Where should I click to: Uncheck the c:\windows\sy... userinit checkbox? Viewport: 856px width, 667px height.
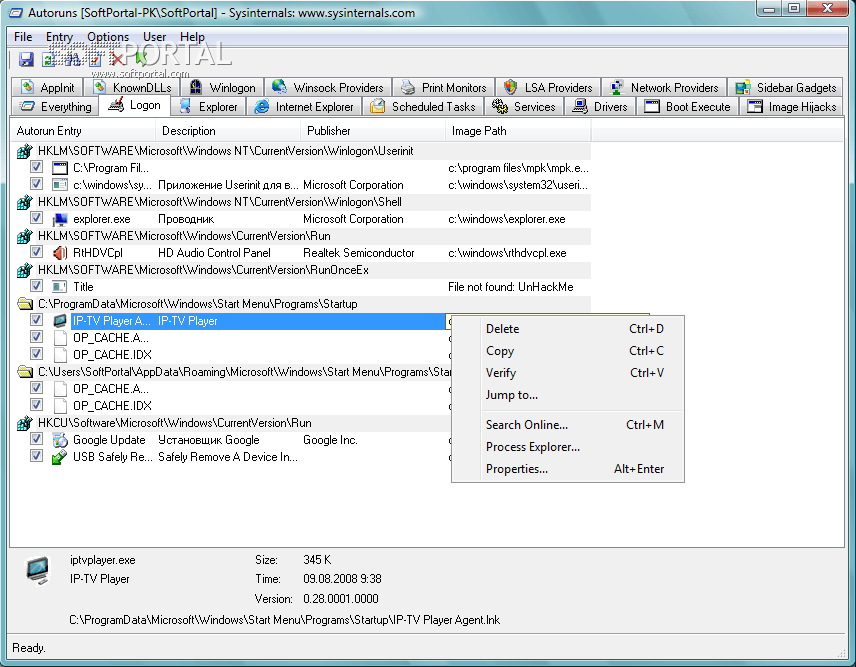click(37, 184)
